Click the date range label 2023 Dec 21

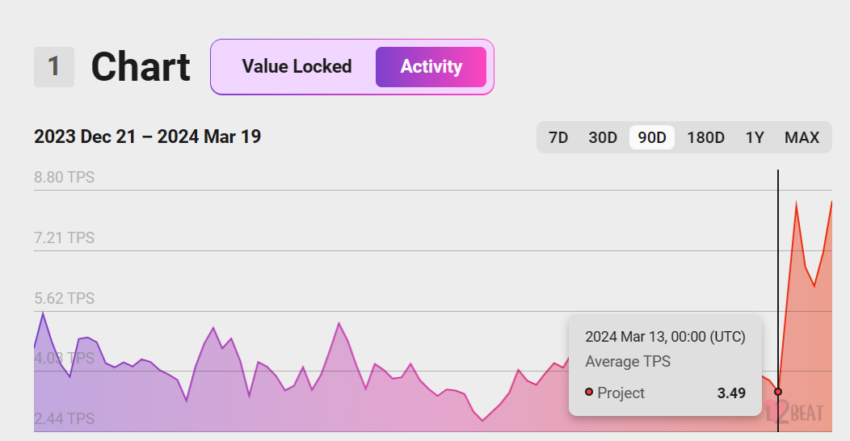tap(85, 137)
